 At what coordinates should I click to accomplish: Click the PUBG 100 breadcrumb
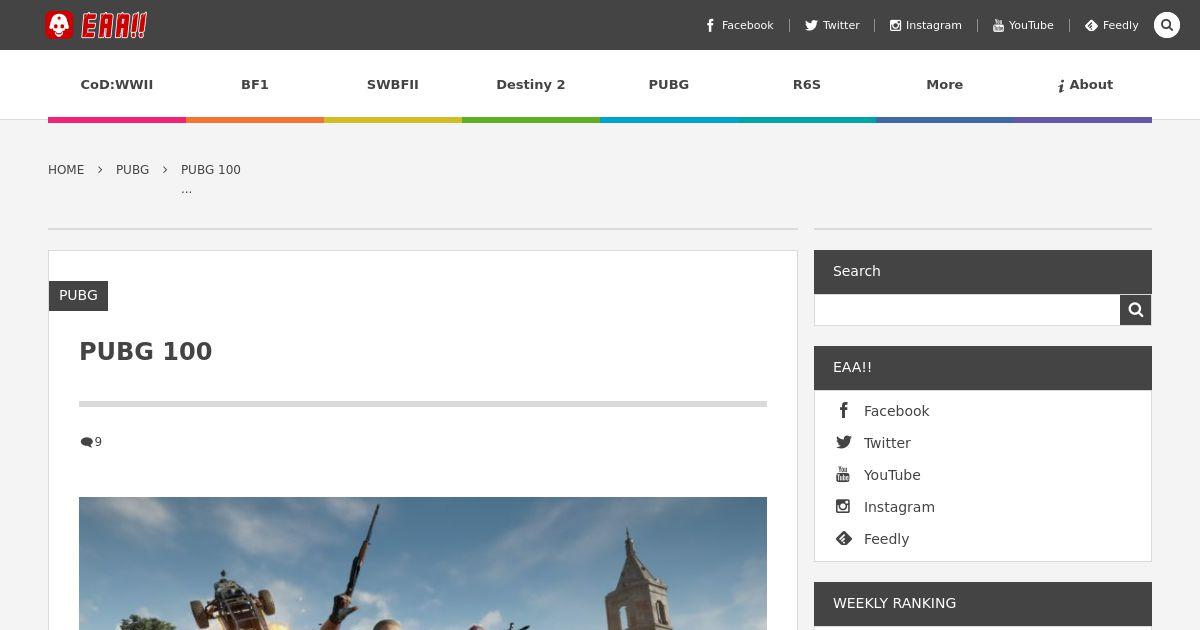(211, 170)
